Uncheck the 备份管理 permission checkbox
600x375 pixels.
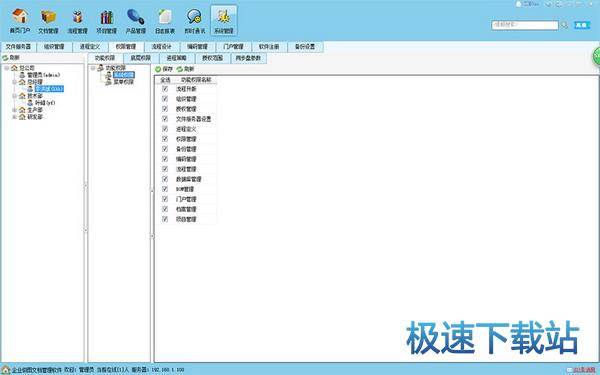(x=165, y=149)
